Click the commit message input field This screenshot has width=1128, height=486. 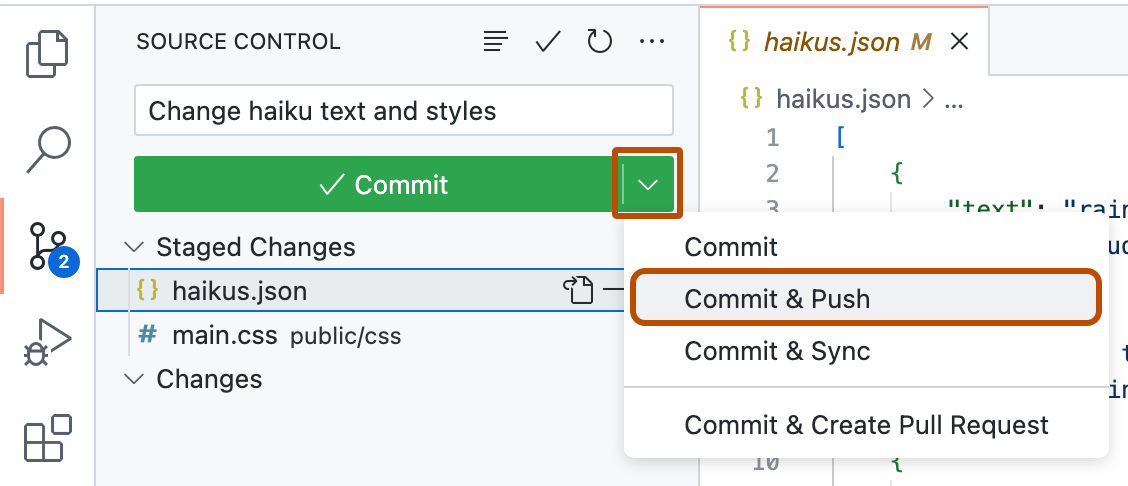pos(403,110)
